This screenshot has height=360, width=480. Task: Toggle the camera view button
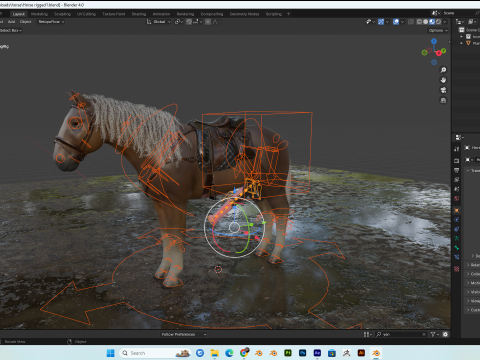point(443,90)
